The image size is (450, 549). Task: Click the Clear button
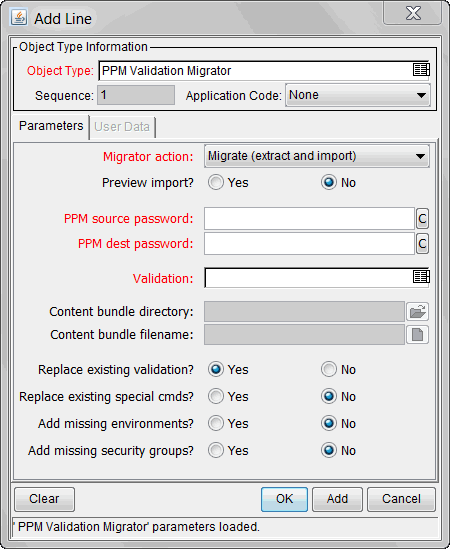44,499
